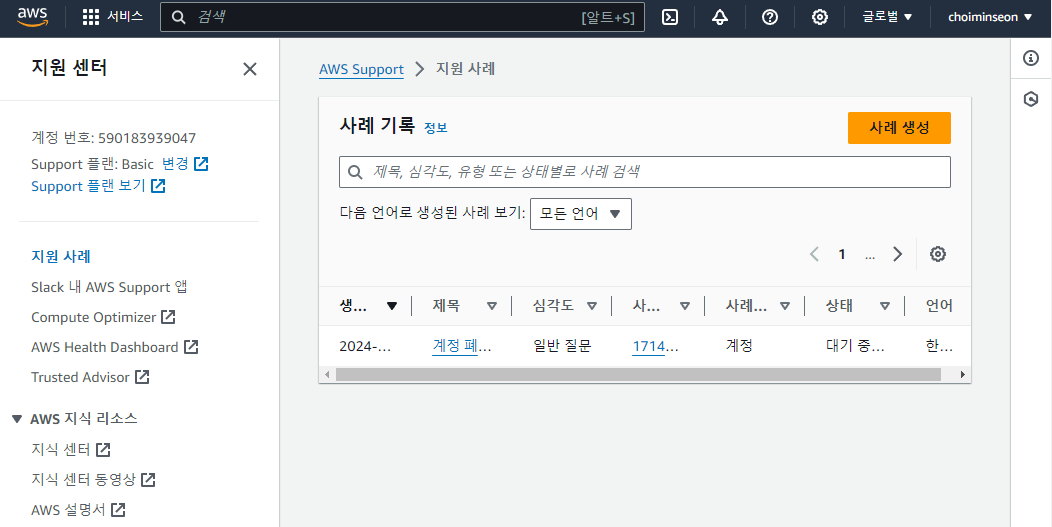Click the 지원 사례 breadcrumb text
Image resolution: width=1052 pixels, height=527 pixels.
click(x=466, y=69)
